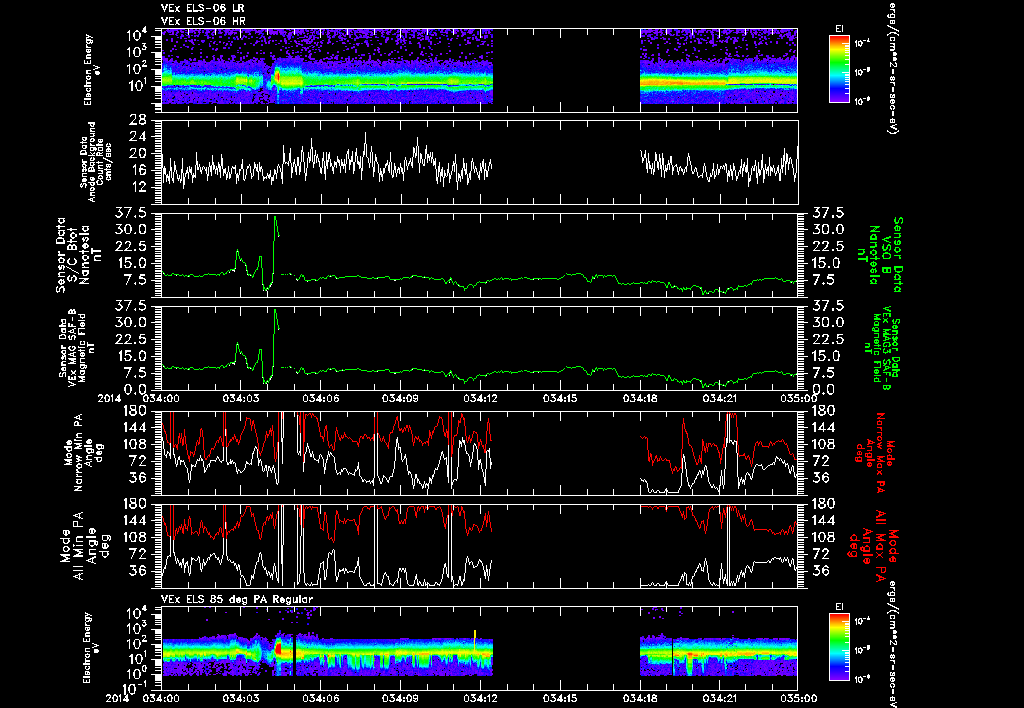This screenshot has height=708, width=1024.
Task: Click the red hot spot in the ELS-06 spectrogram
Action: click(278, 77)
